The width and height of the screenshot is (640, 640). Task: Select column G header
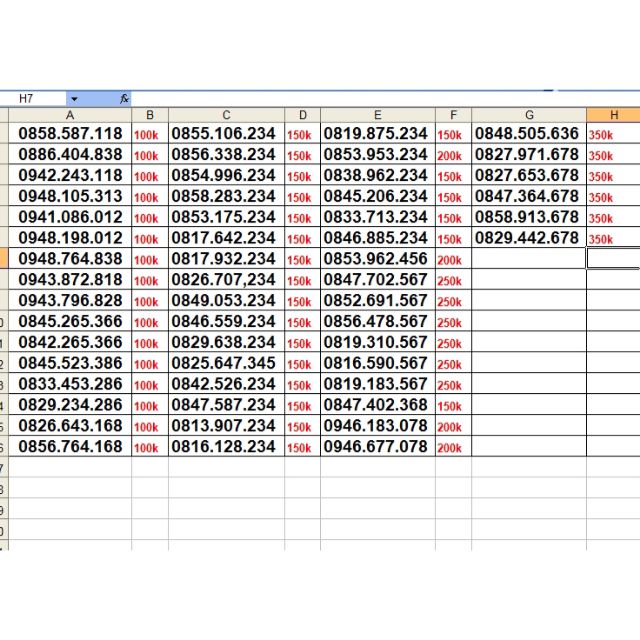coord(528,115)
